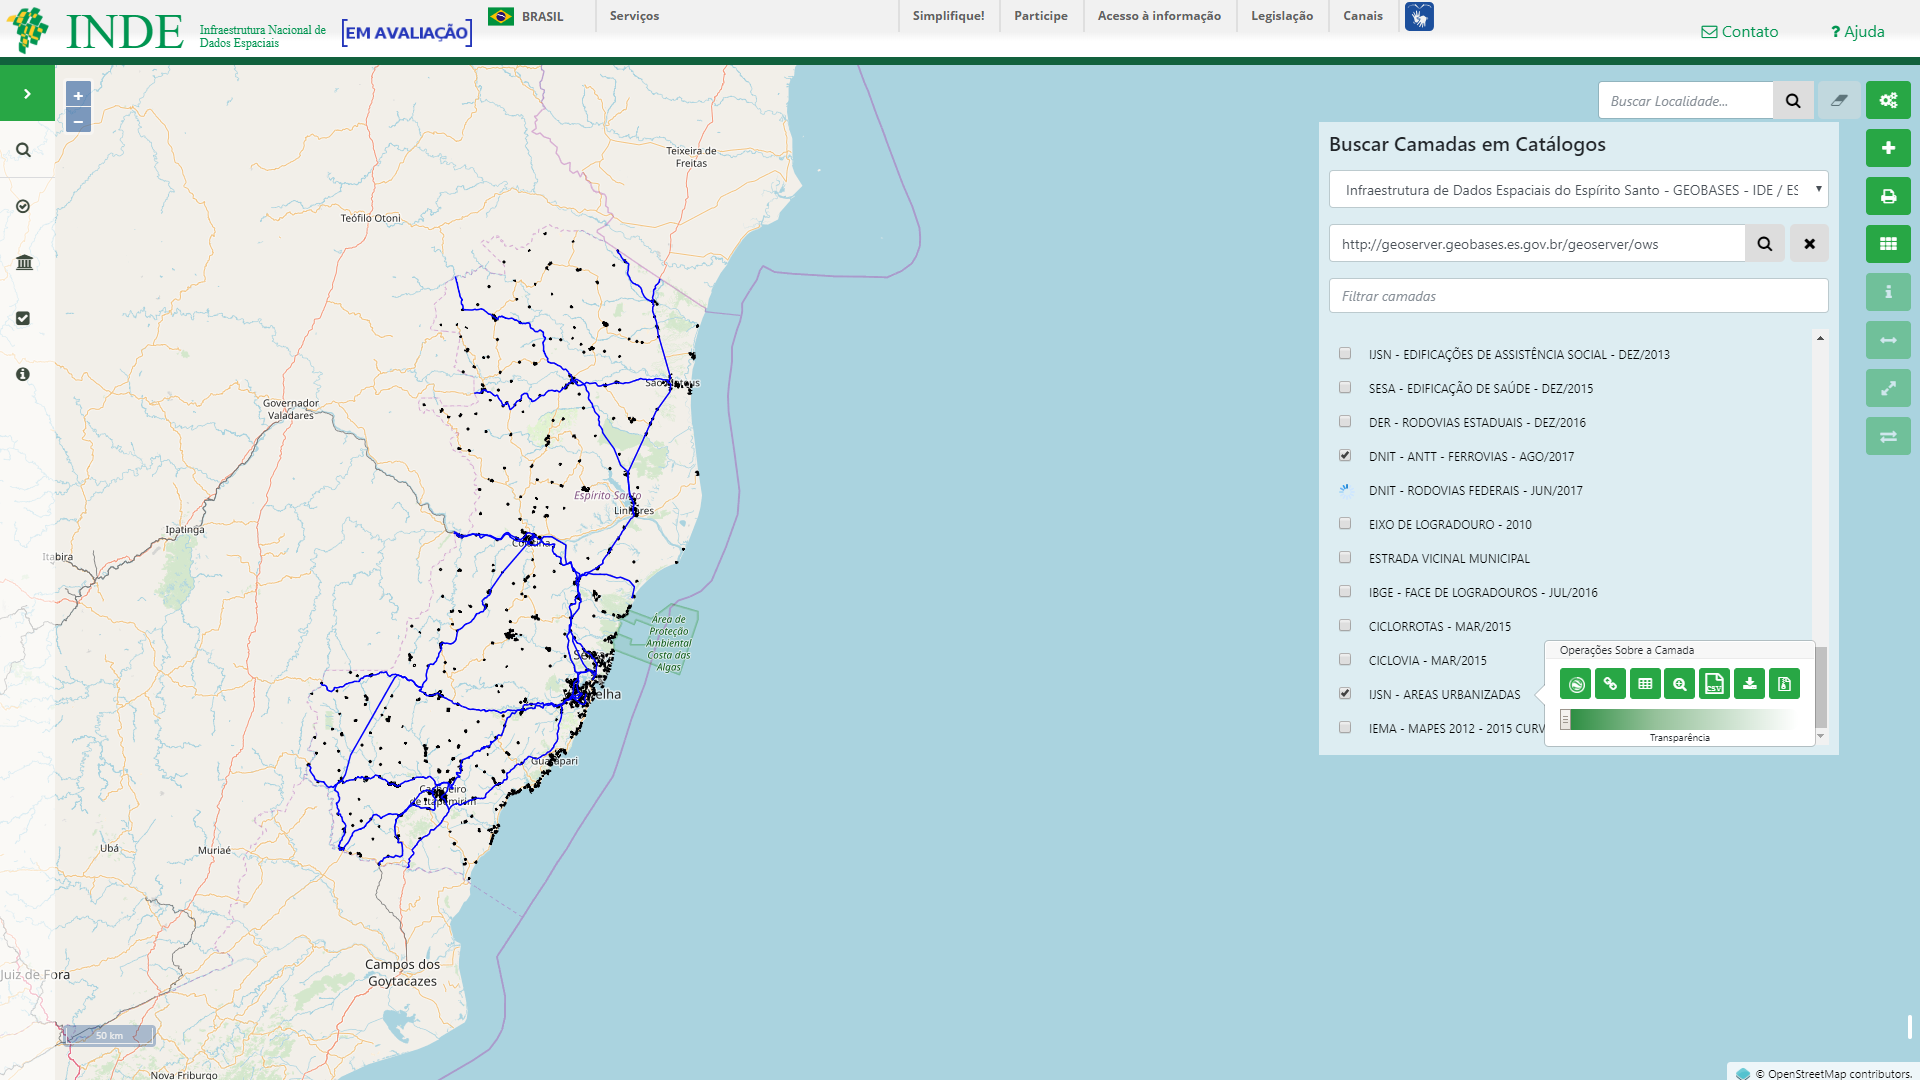Open the sidebar search magnifier icon

pos(23,150)
